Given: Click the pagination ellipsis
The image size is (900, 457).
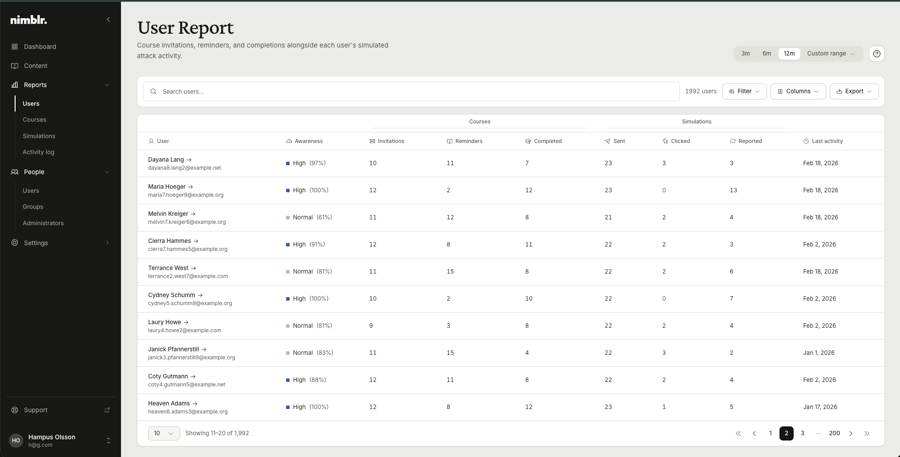Looking at the screenshot, I should pyautogui.click(x=818, y=433).
